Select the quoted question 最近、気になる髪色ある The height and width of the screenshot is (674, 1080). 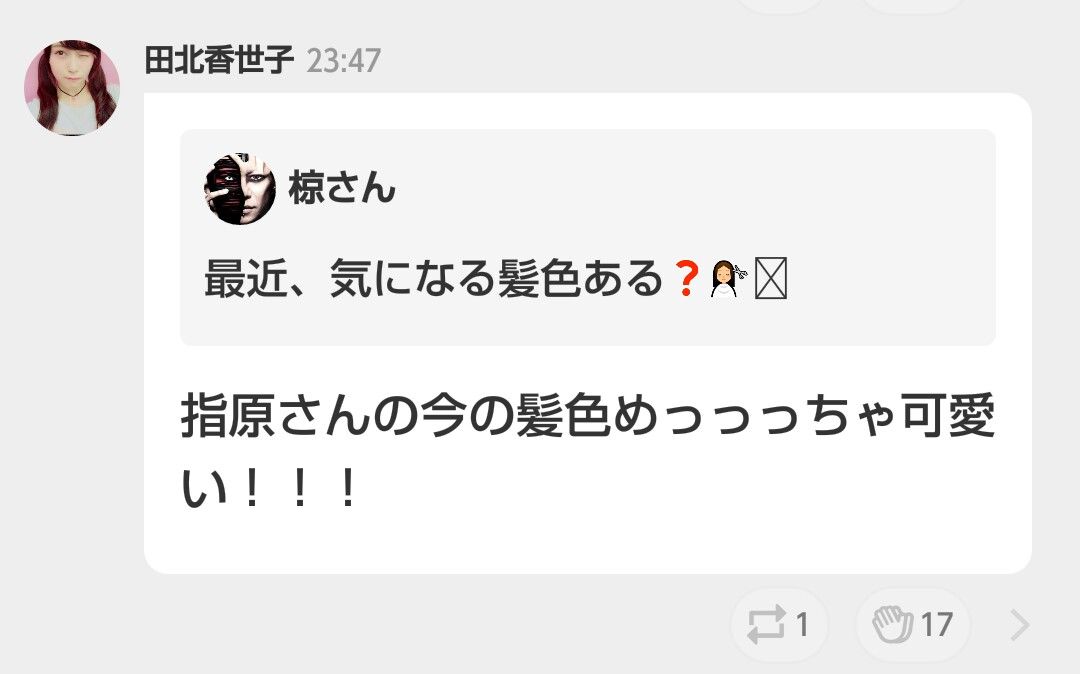click(434, 278)
